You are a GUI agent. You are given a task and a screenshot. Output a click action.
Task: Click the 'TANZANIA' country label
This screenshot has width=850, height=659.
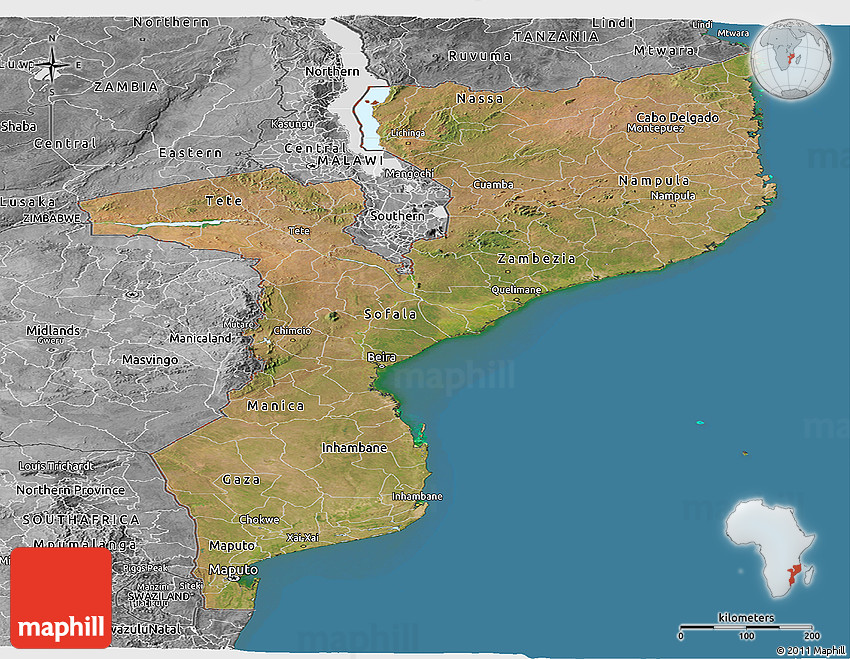(x=556, y=37)
